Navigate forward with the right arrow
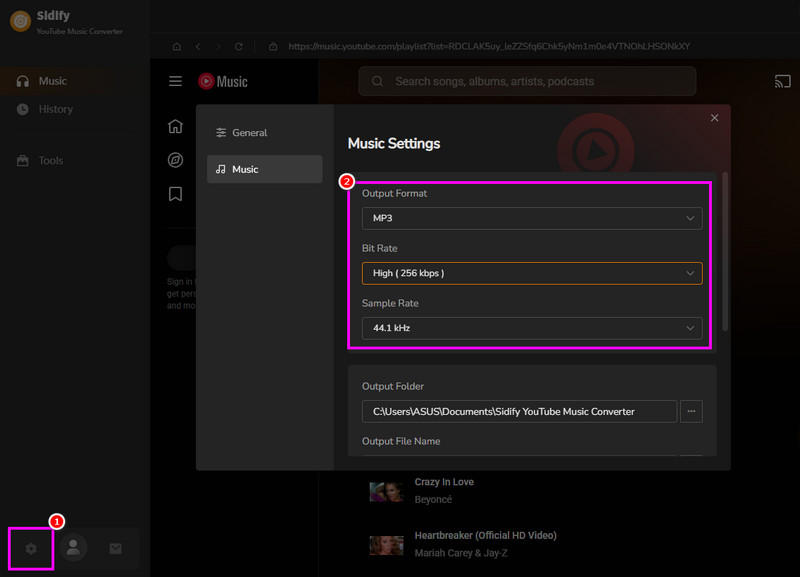800x577 pixels. pyautogui.click(x=218, y=46)
